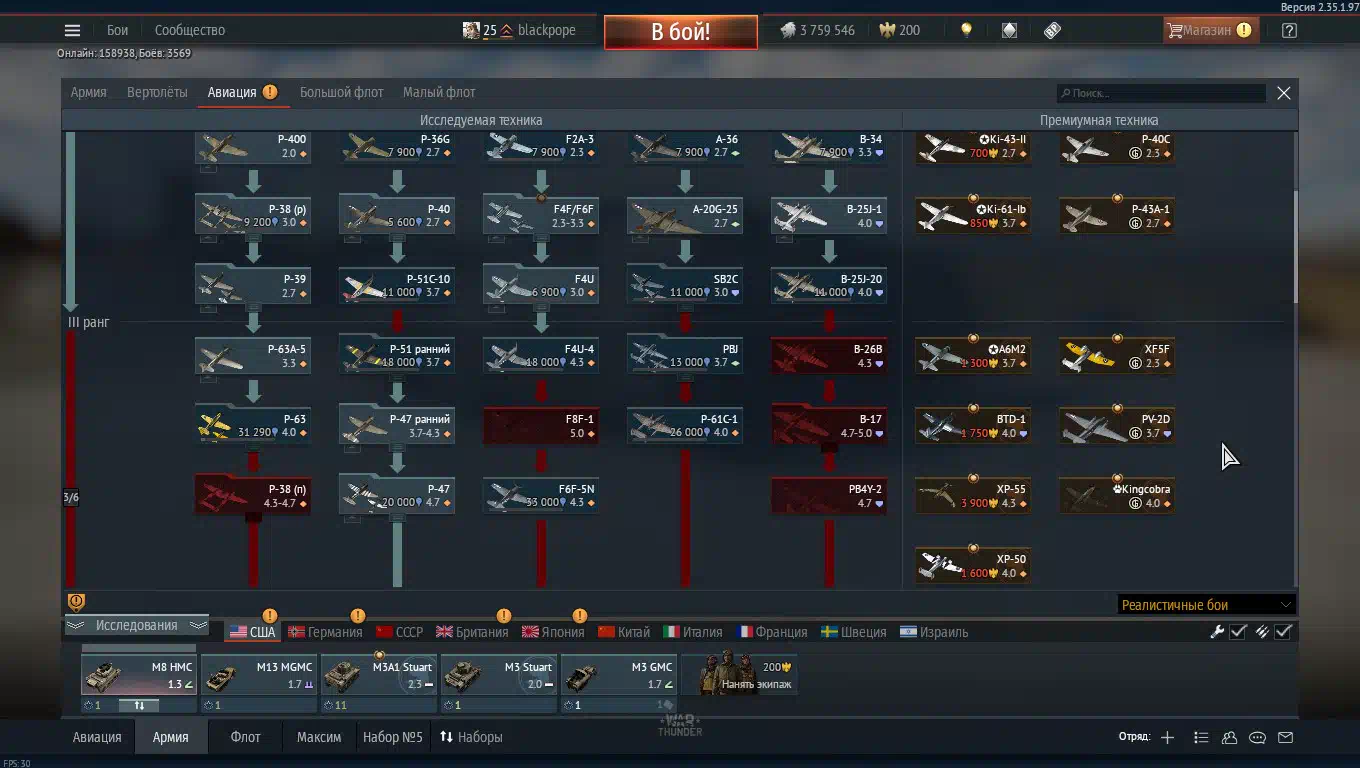Collapse the Исследования panel with left chevron
This screenshot has width=1360, height=768.
(x=74, y=625)
